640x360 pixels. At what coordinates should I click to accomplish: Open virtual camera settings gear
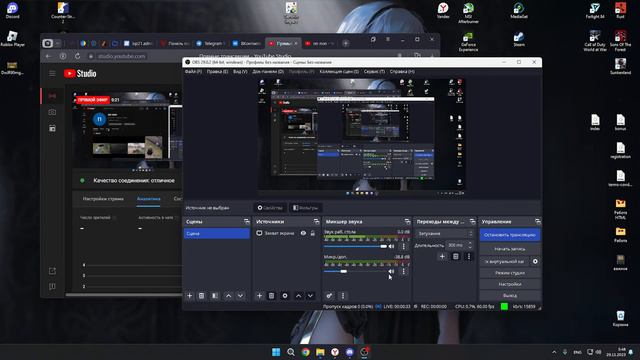535,261
